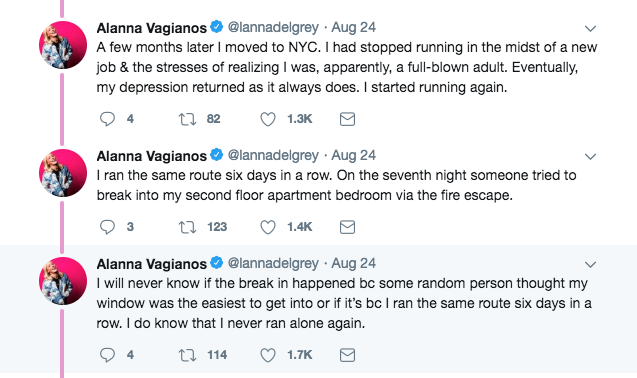Retweet the tweet with 82 retweets
Image resolution: width=637 pixels, height=378 pixels.
point(188,119)
